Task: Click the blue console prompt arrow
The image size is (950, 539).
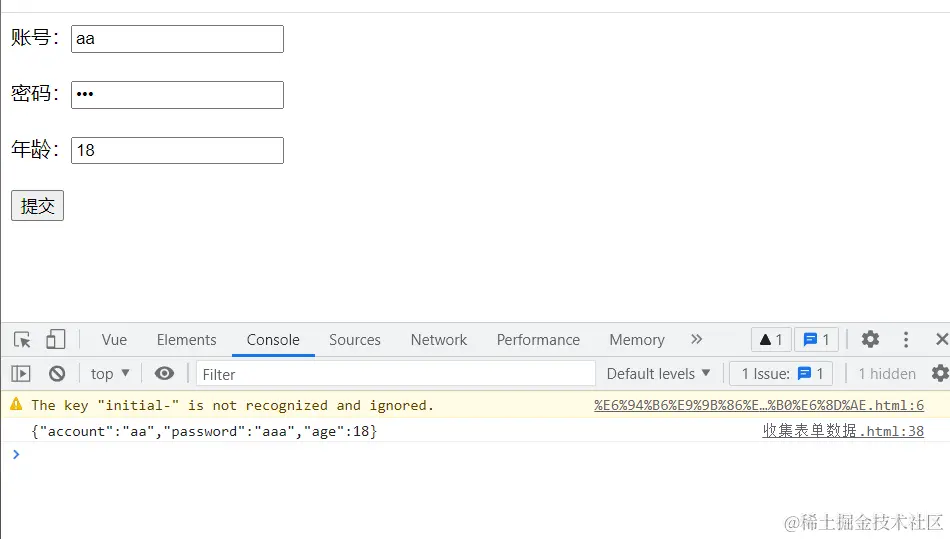Action: (16, 454)
